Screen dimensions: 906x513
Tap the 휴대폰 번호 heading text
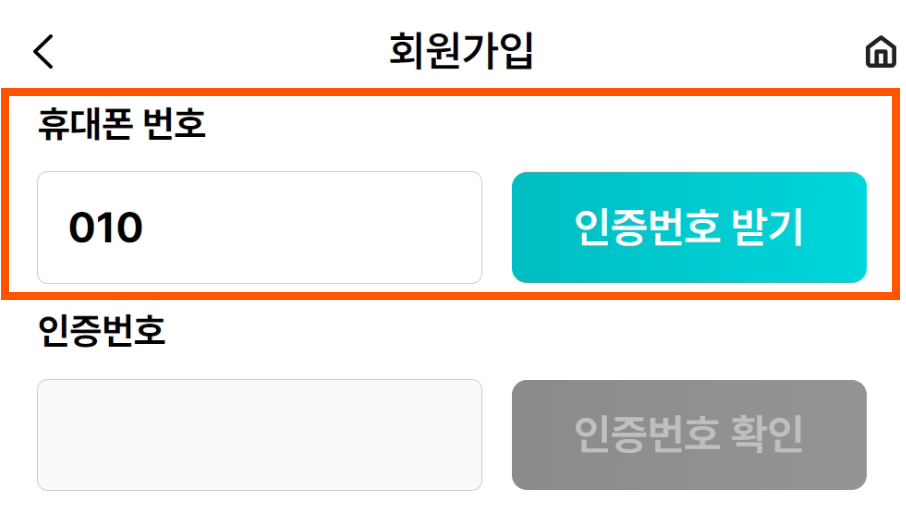[121, 125]
